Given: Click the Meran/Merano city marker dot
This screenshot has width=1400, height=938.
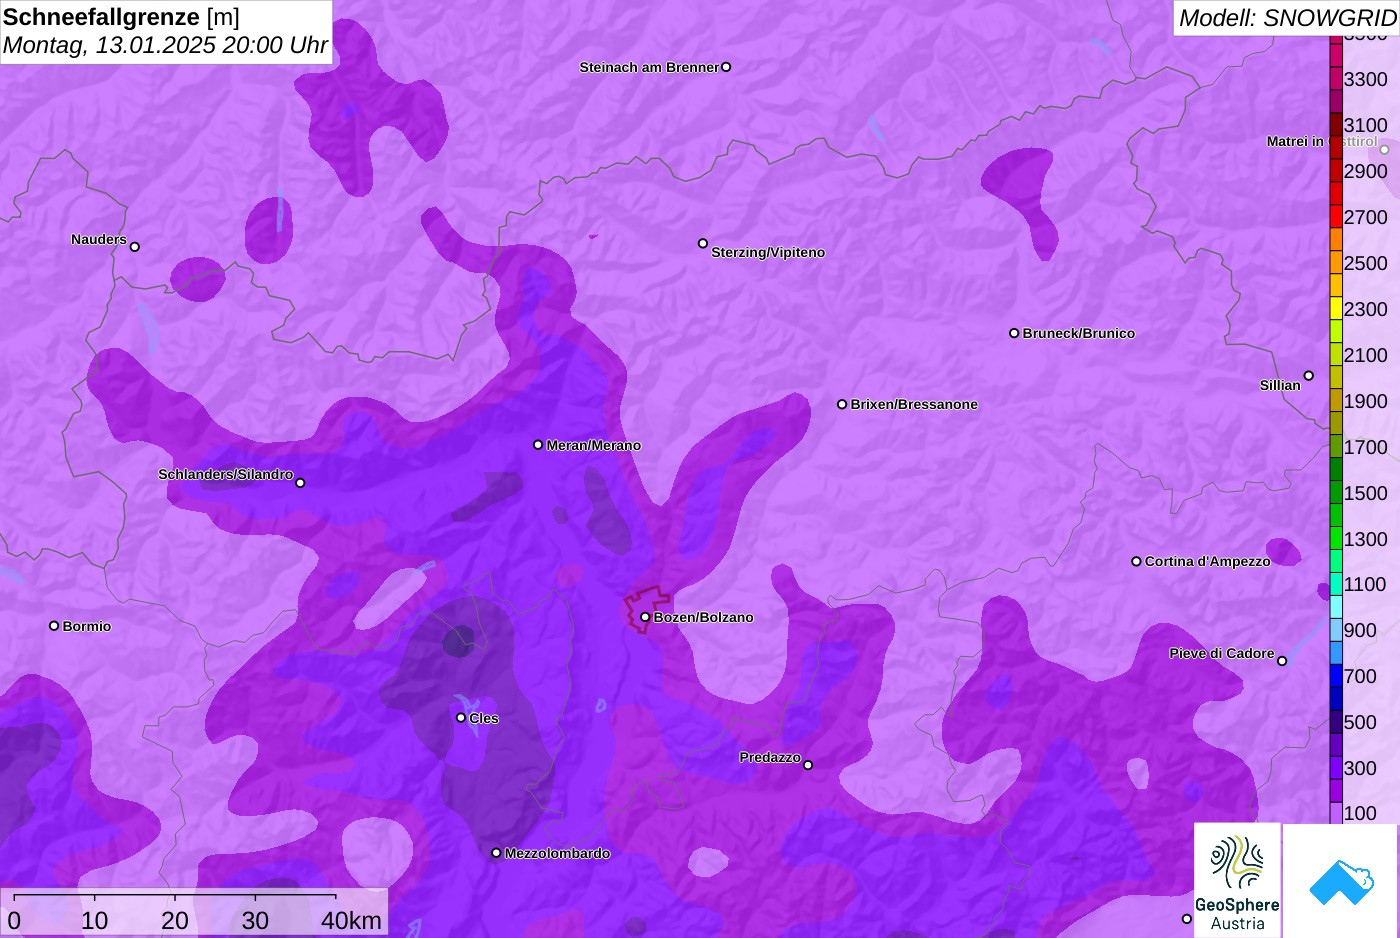Looking at the screenshot, I should click(x=538, y=445).
